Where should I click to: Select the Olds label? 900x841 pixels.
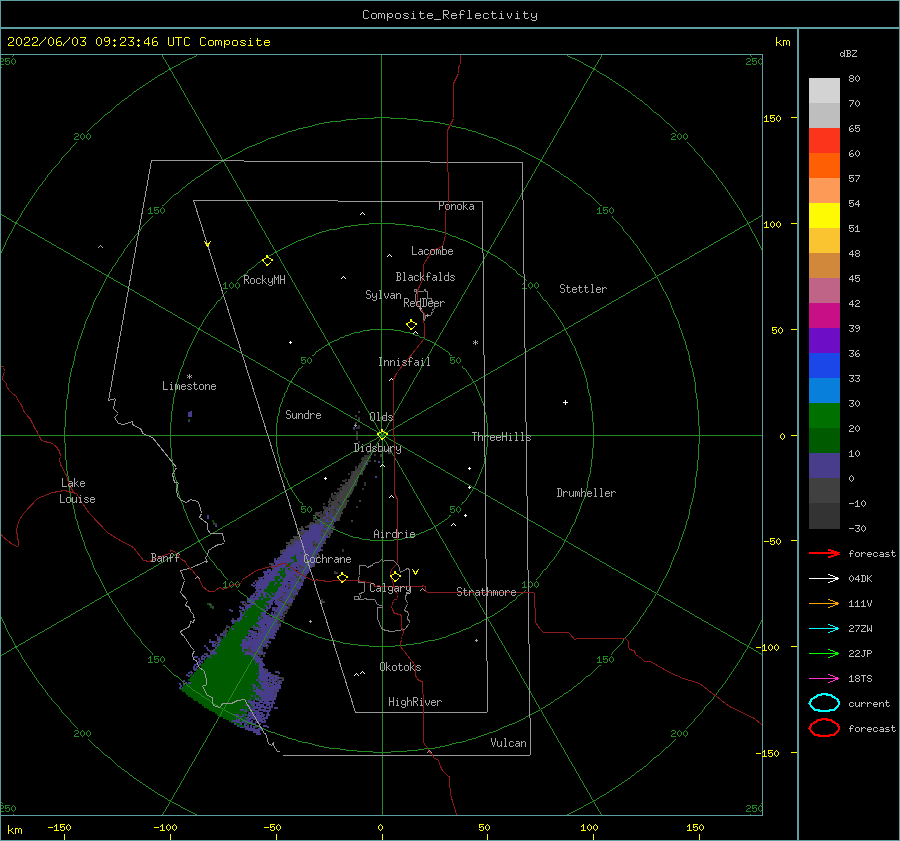click(381, 417)
